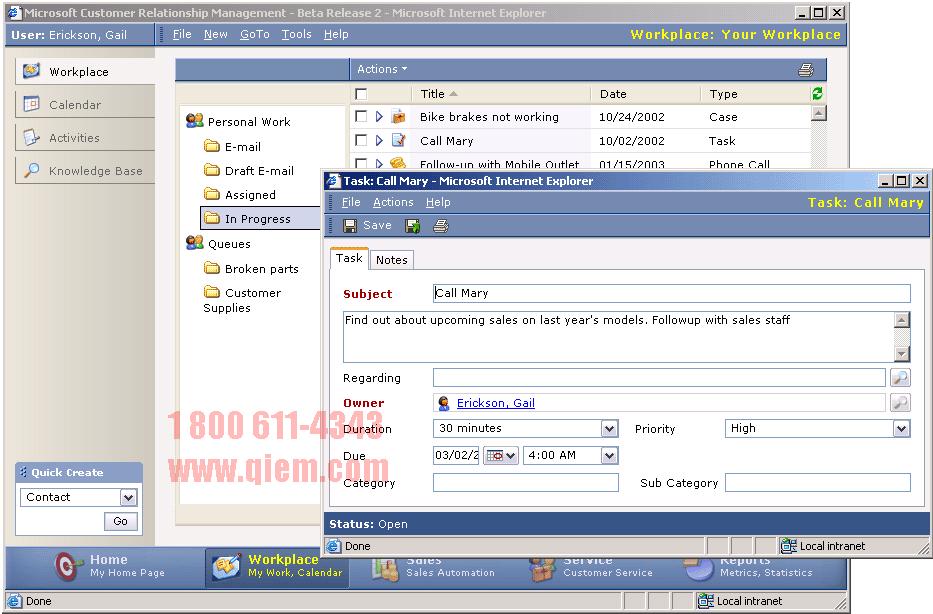The image size is (933, 614).
Task: Click the print icon in the Task window toolbar
Action: [x=441, y=225]
